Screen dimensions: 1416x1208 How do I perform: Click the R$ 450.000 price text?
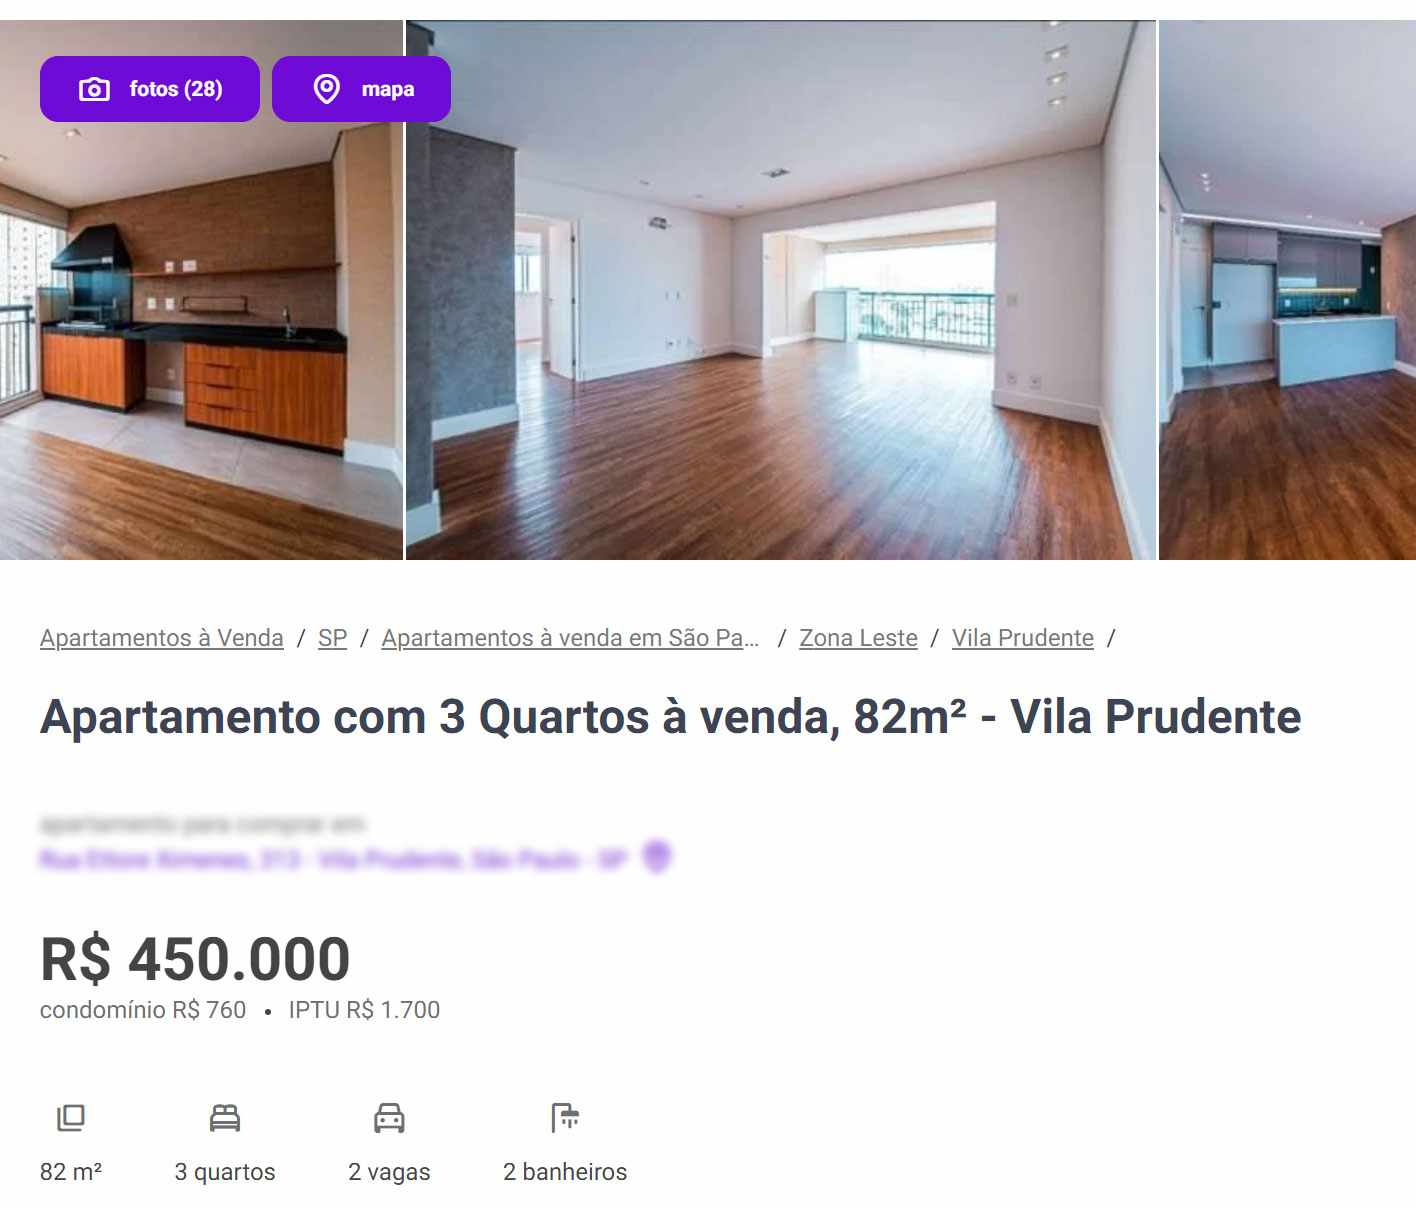coord(195,959)
